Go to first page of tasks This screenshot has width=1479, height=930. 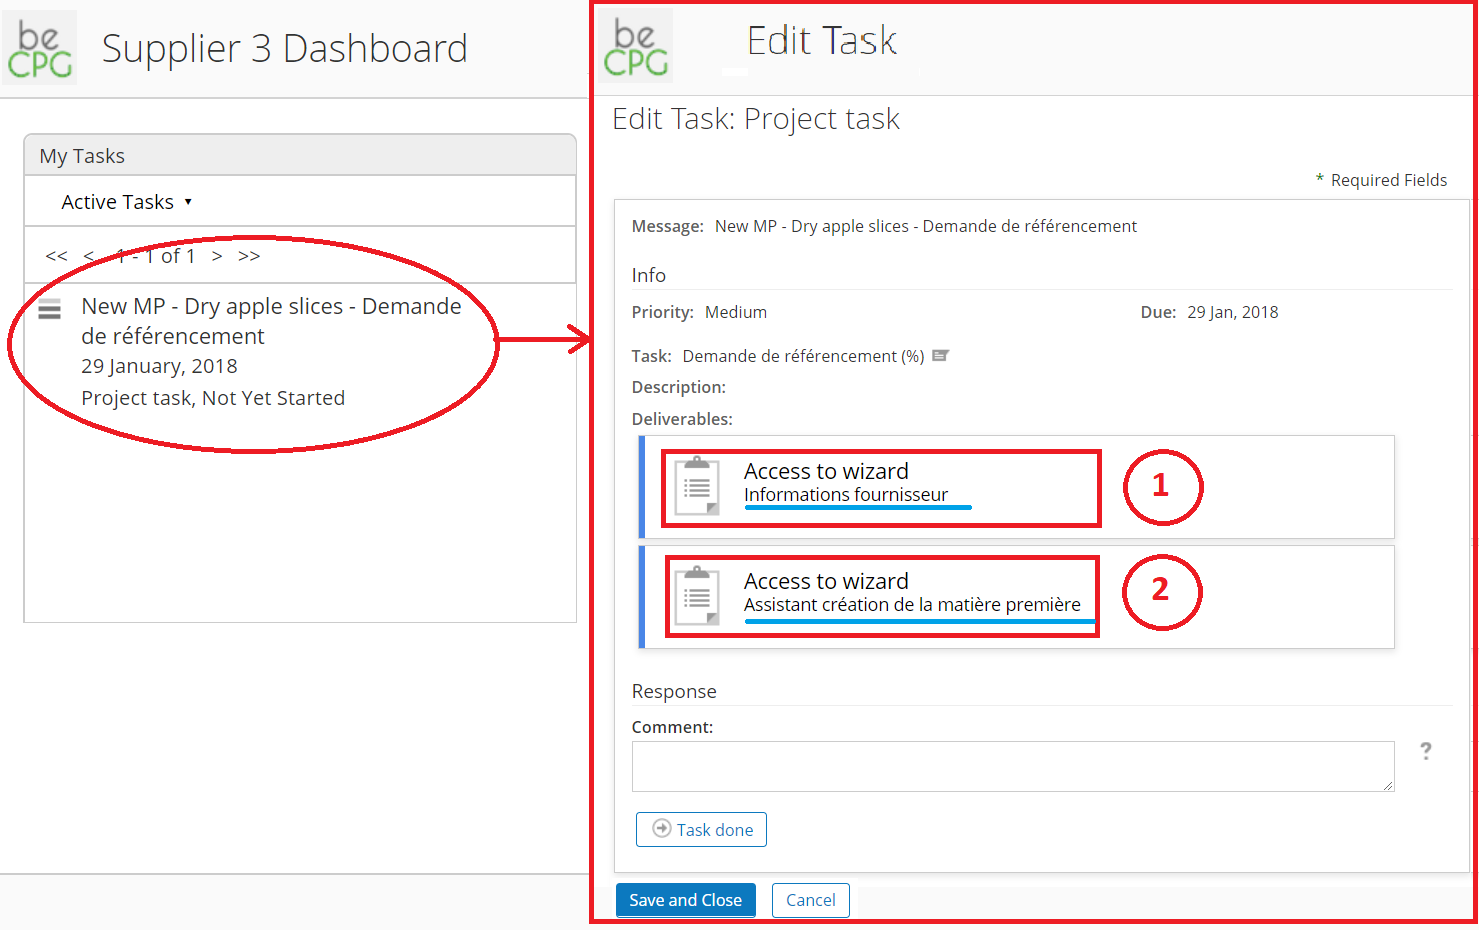[56, 256]
